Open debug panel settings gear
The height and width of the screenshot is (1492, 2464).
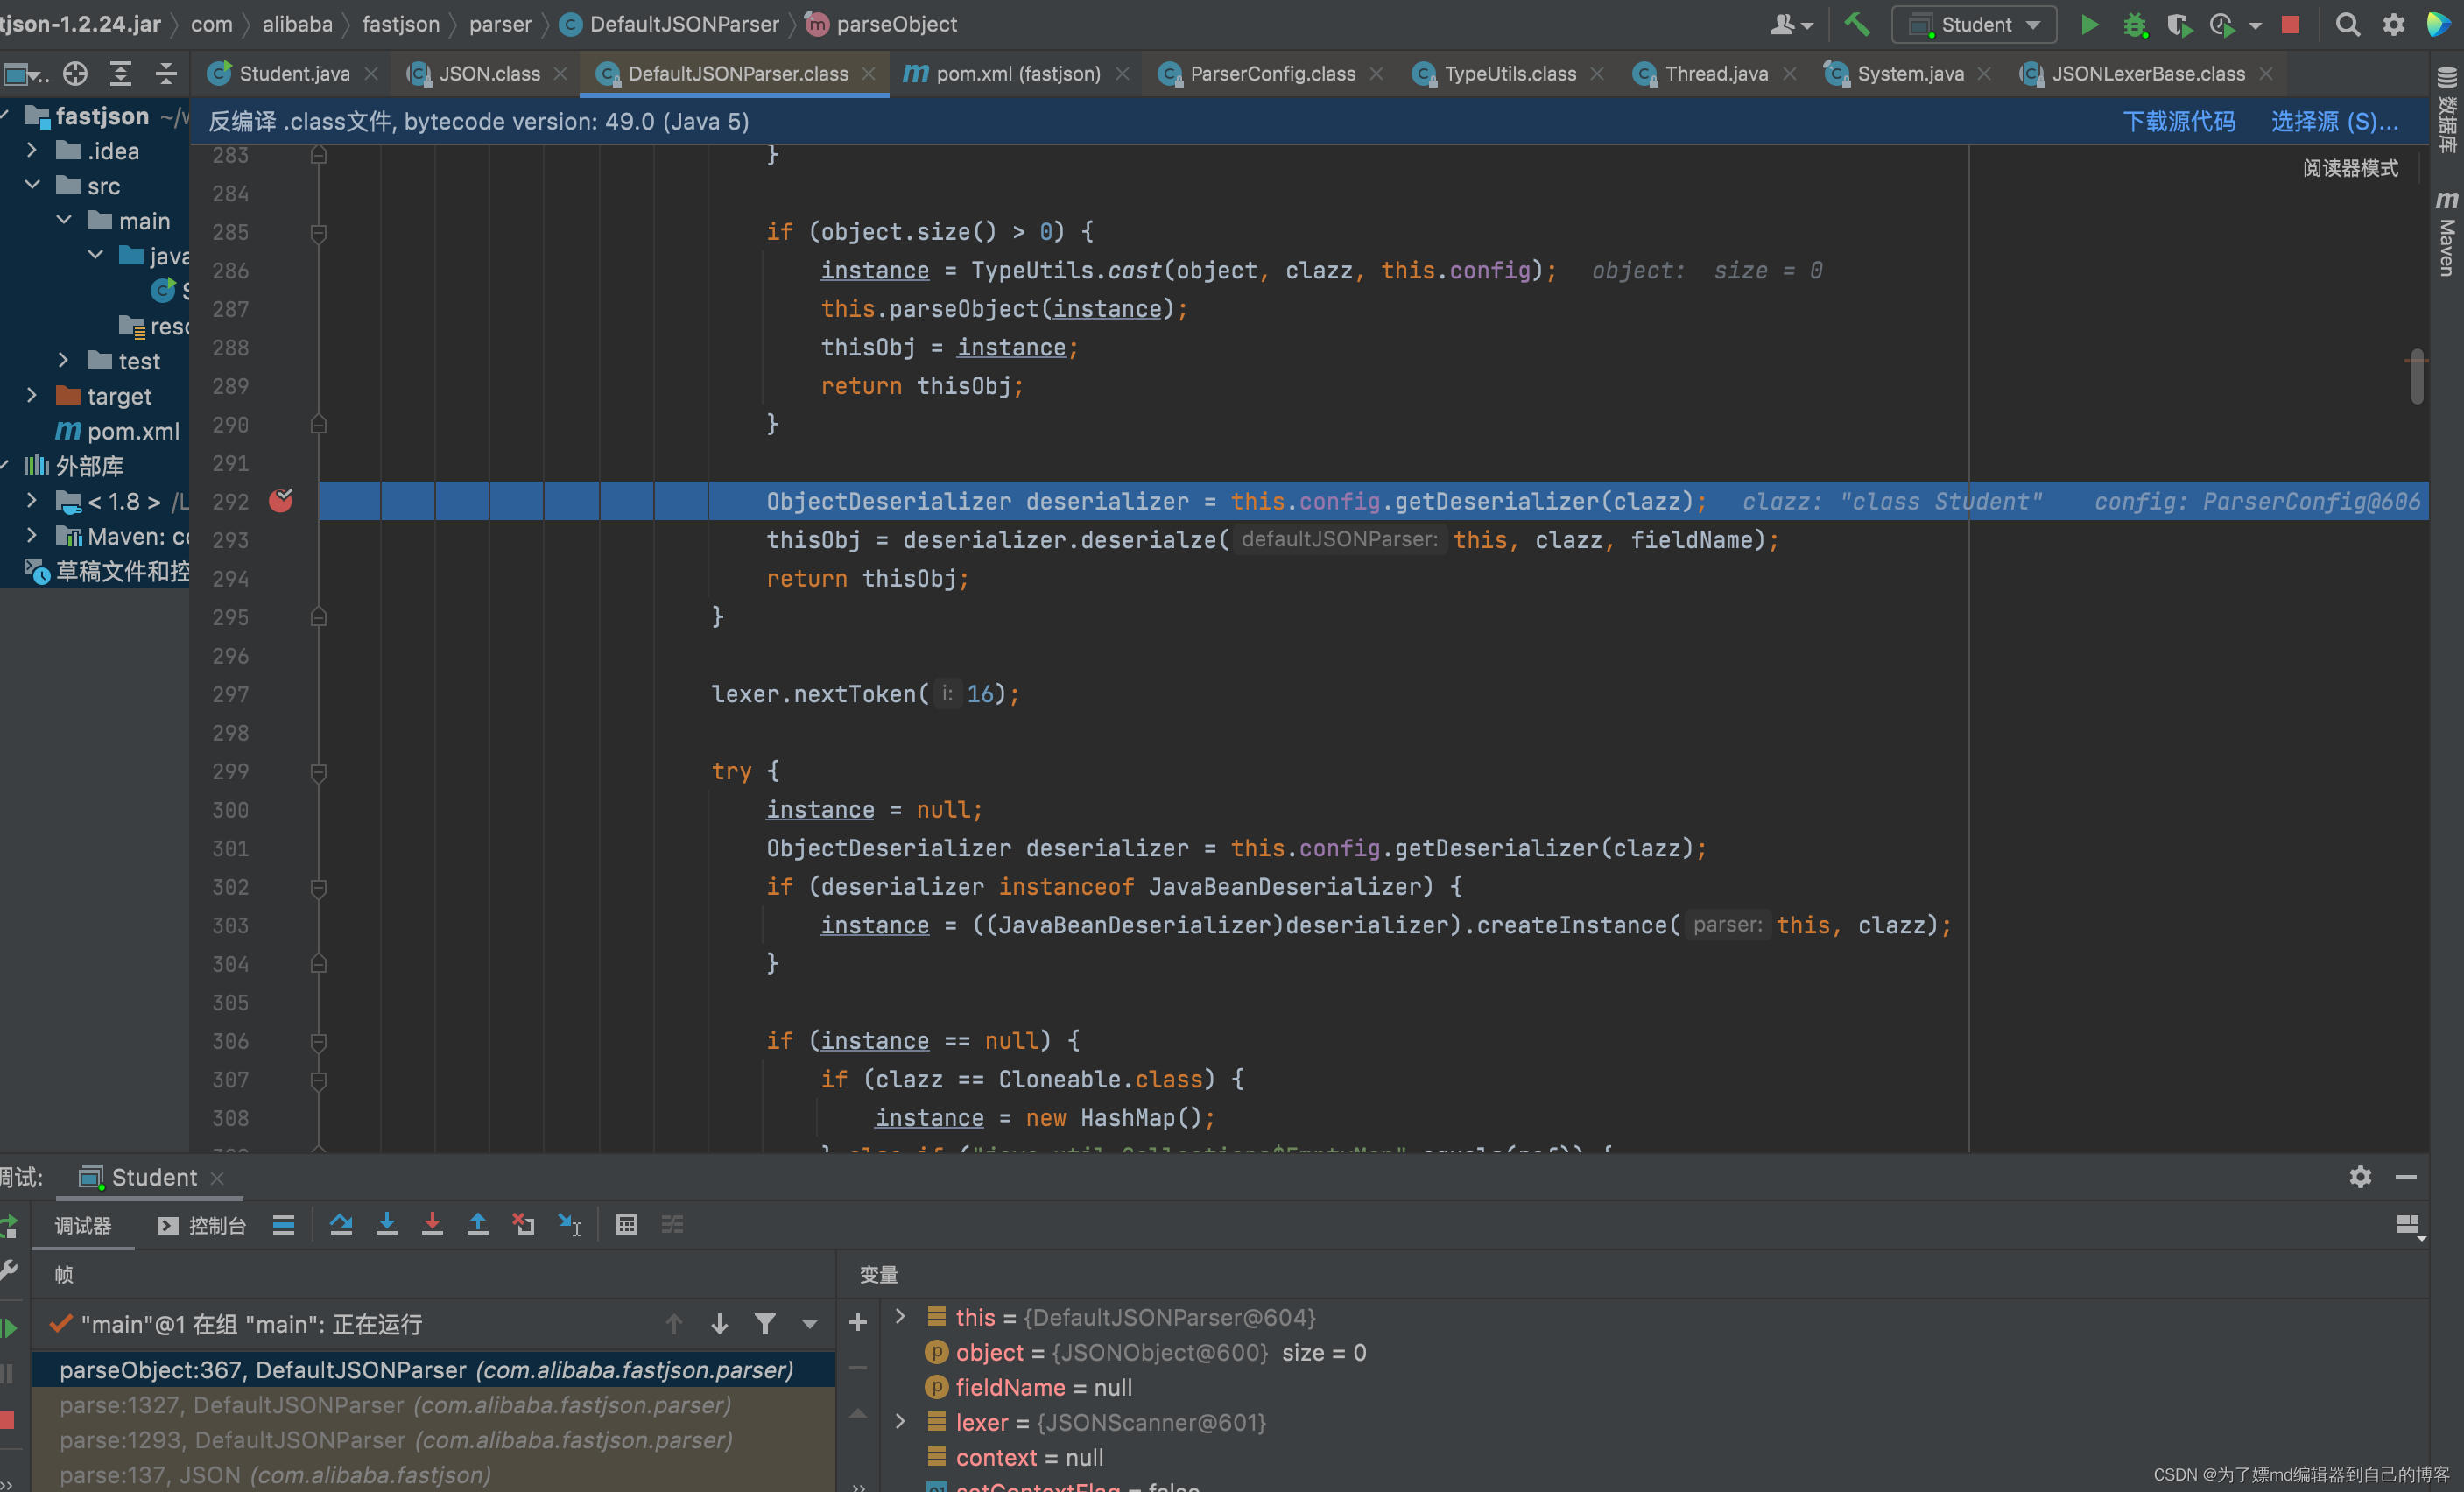click(x=2360, y=1177)
